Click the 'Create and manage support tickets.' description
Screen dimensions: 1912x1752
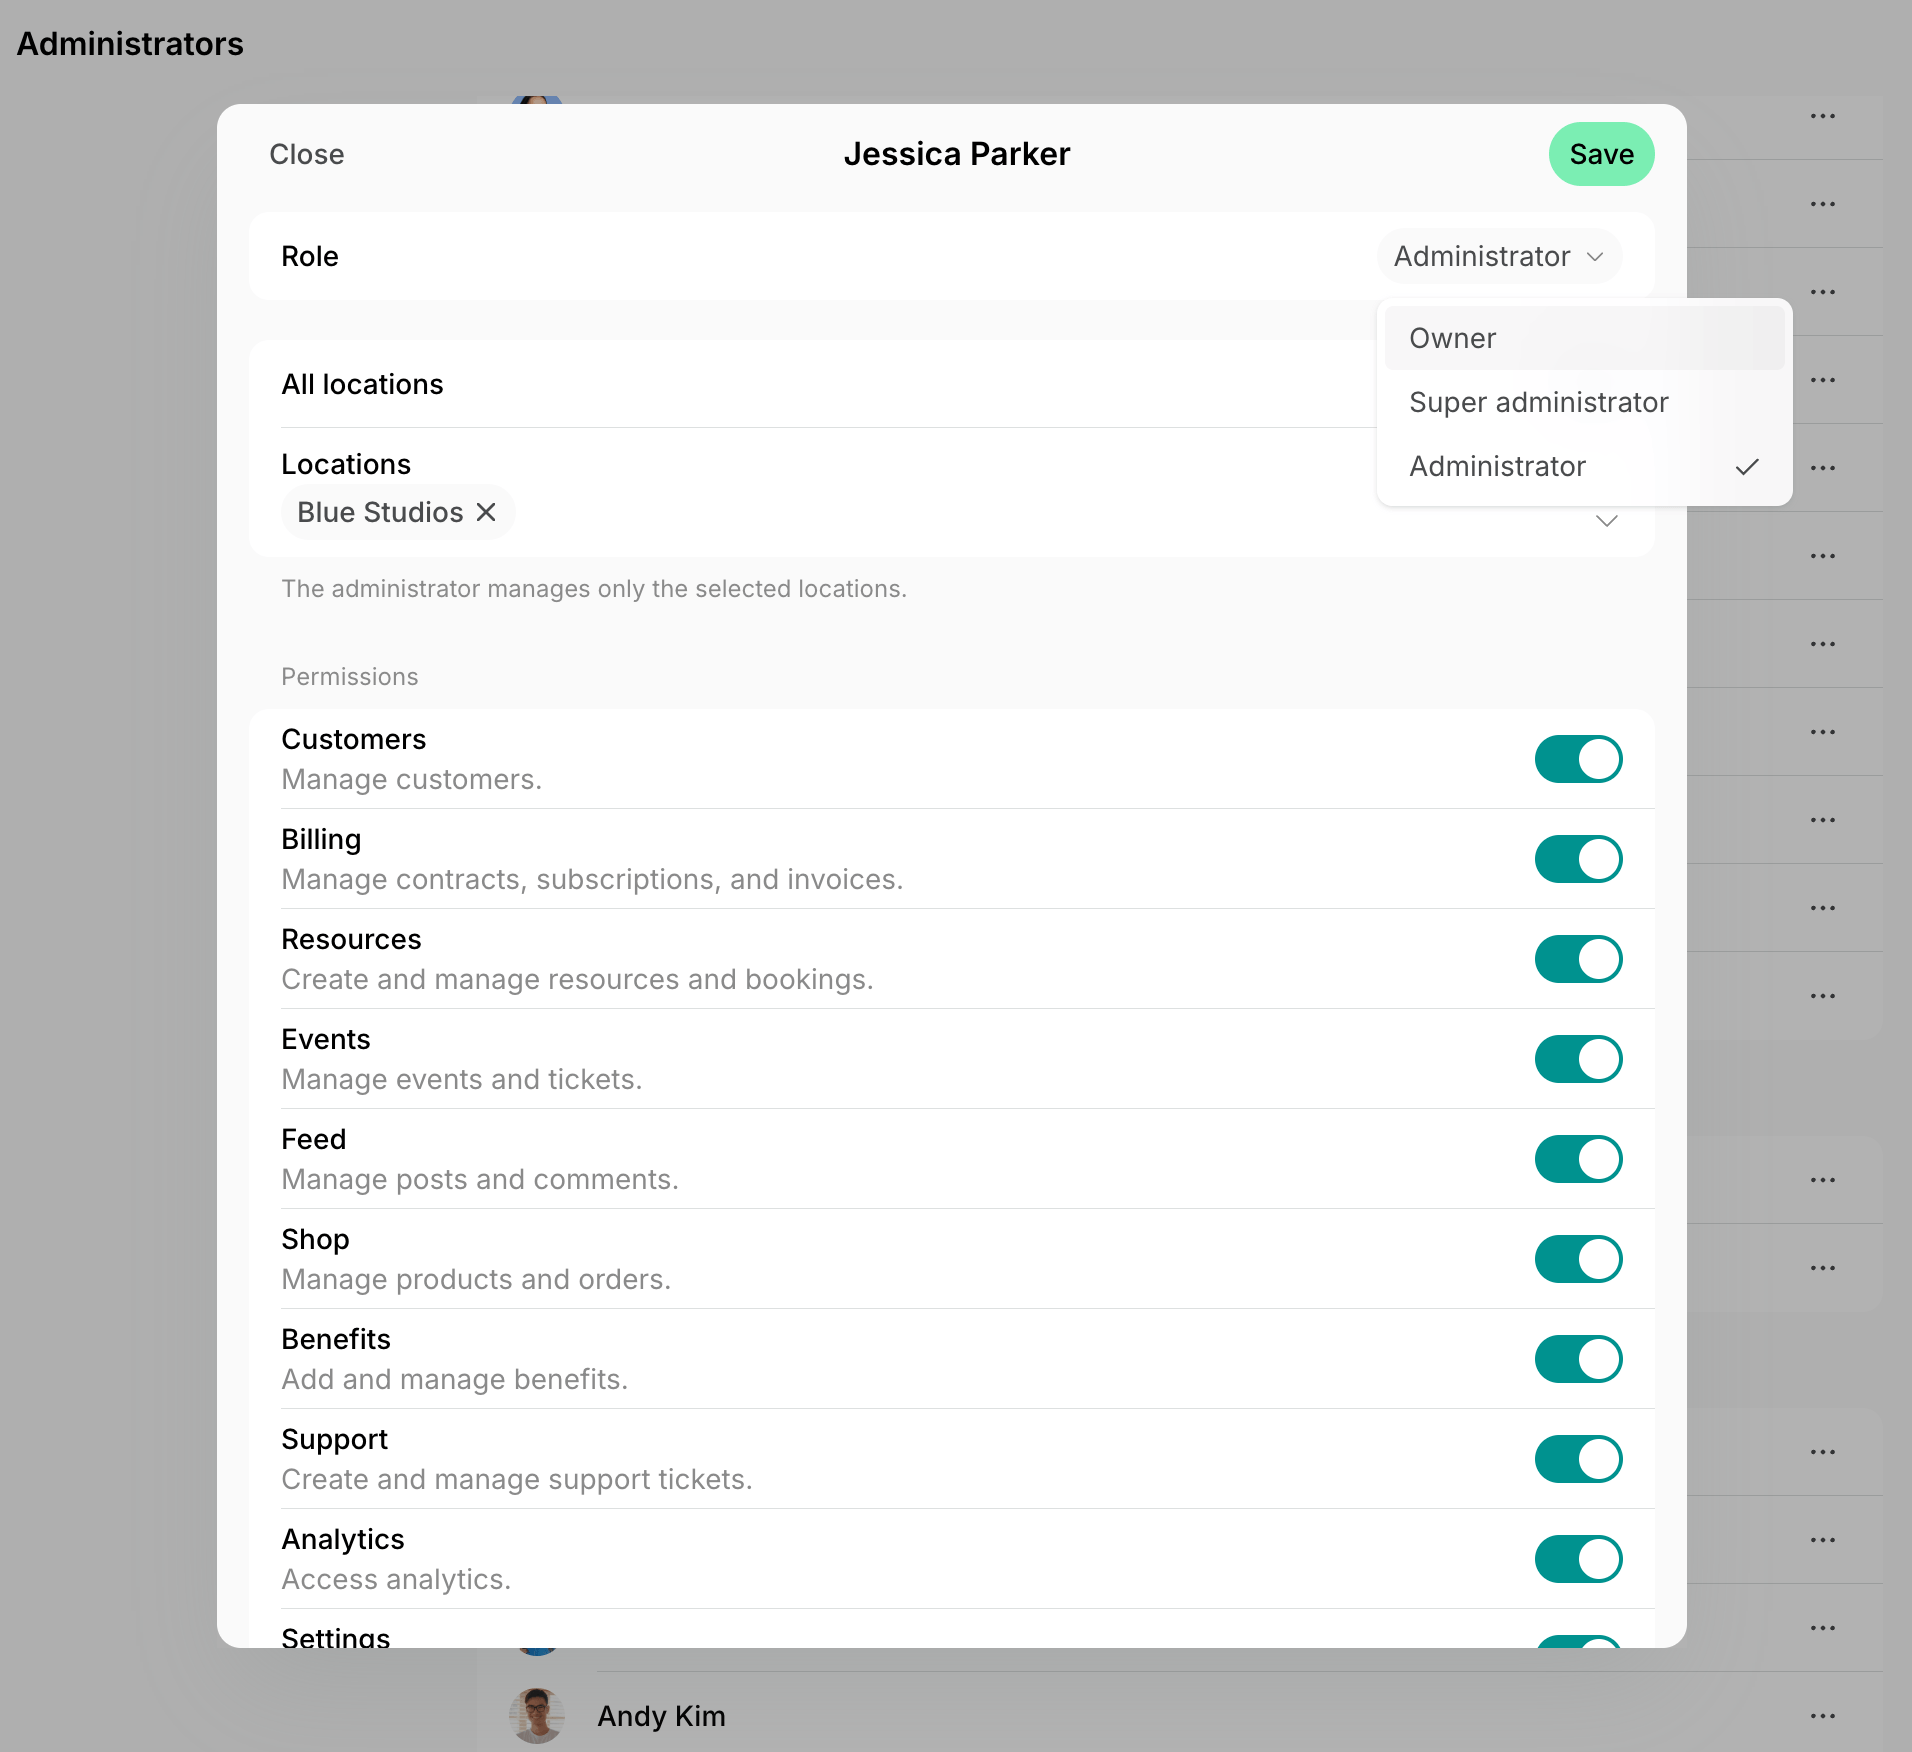[517, 1479]
